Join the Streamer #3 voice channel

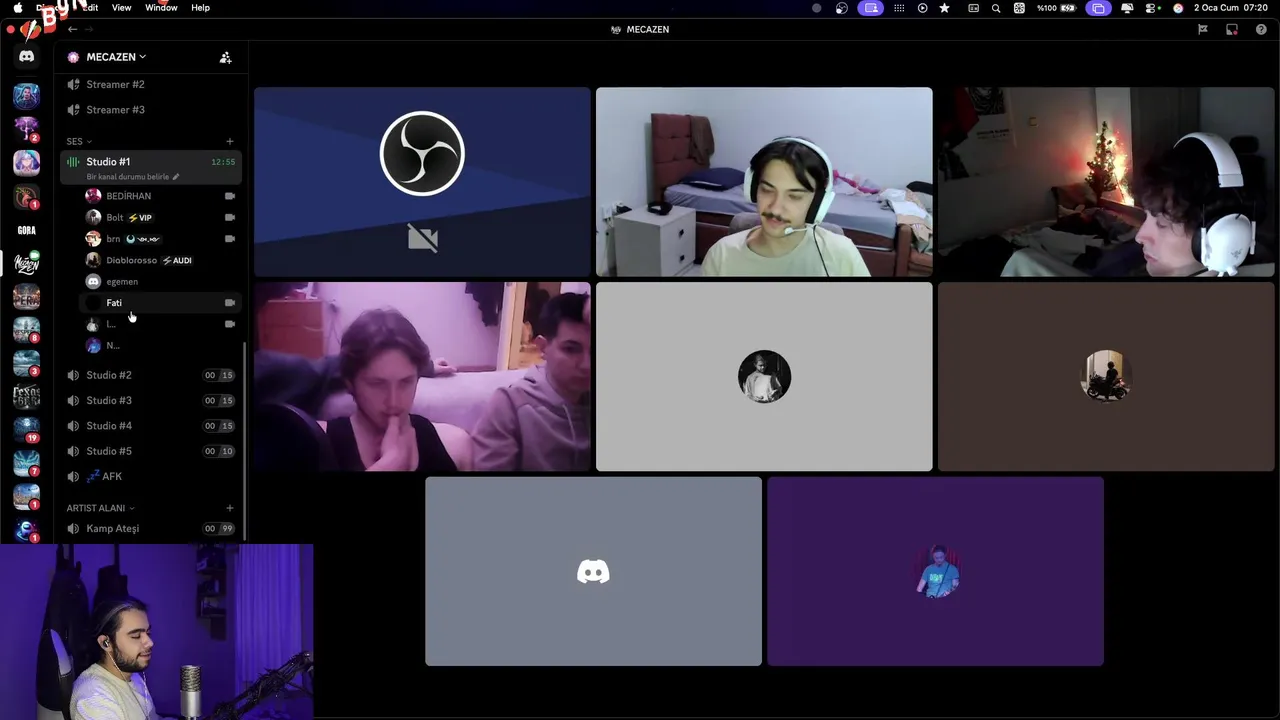pyautogui.click(x=150, y=110)
